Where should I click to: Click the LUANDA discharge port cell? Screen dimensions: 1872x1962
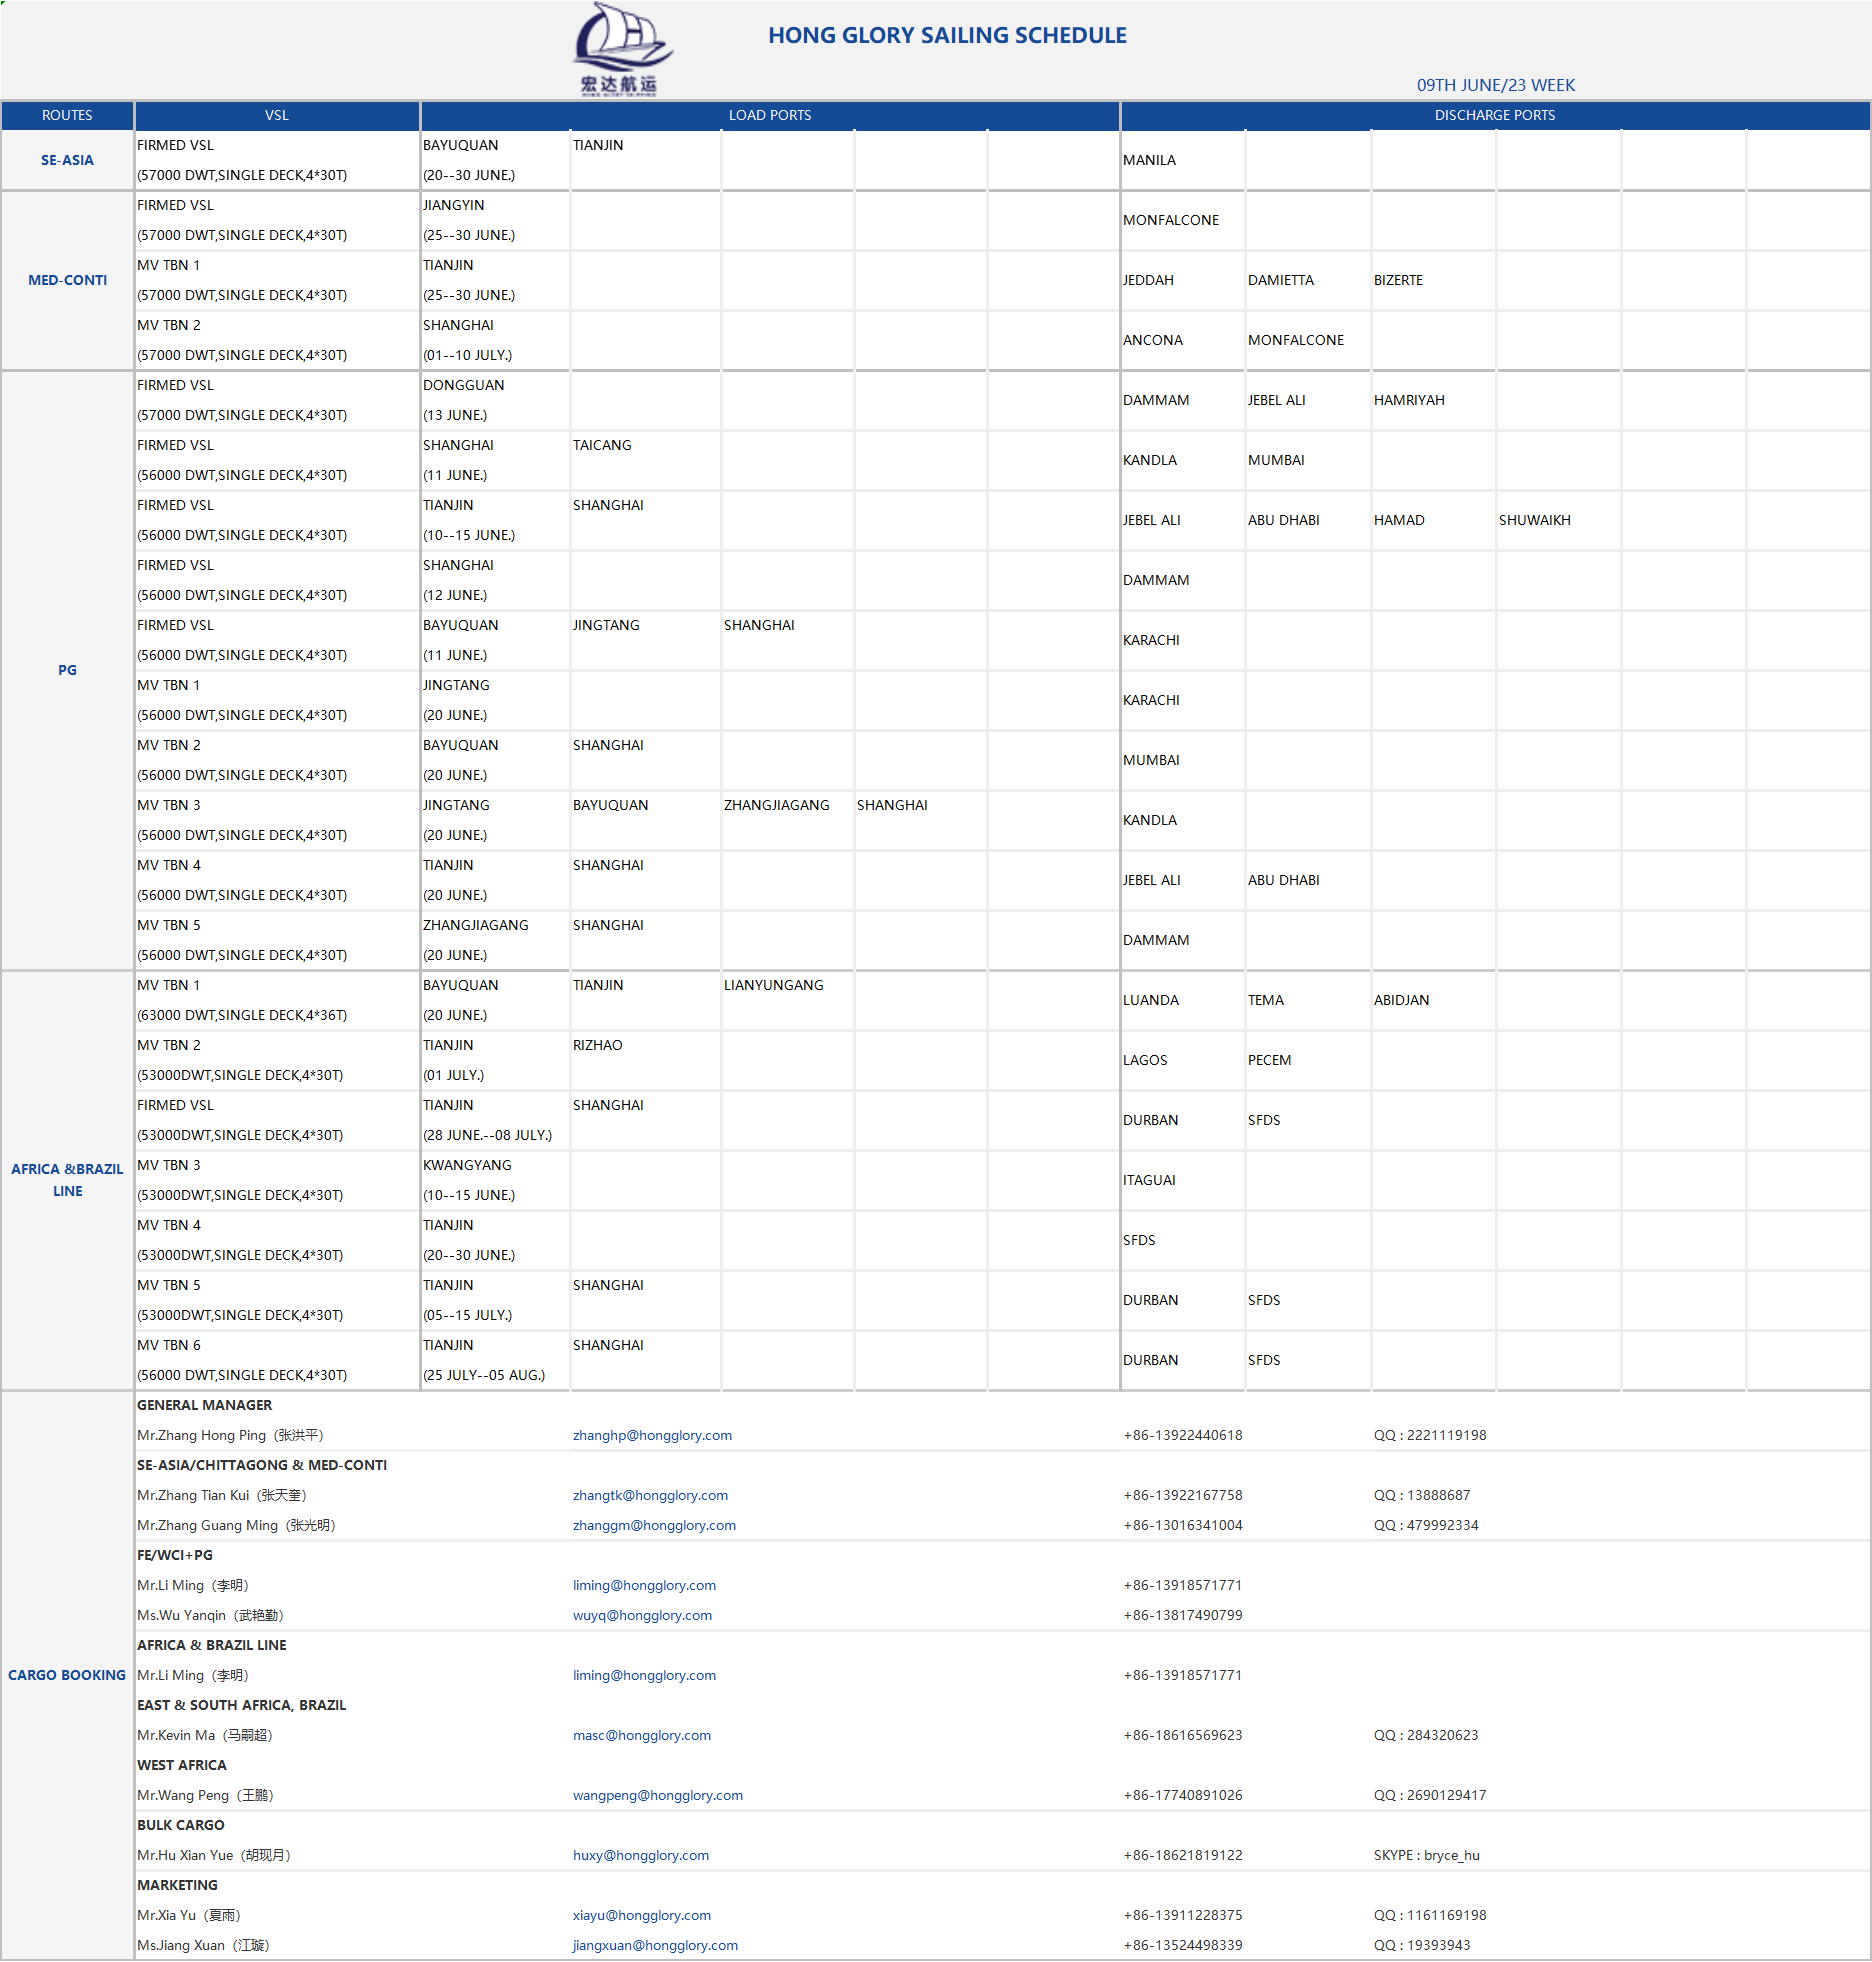1183,1000
